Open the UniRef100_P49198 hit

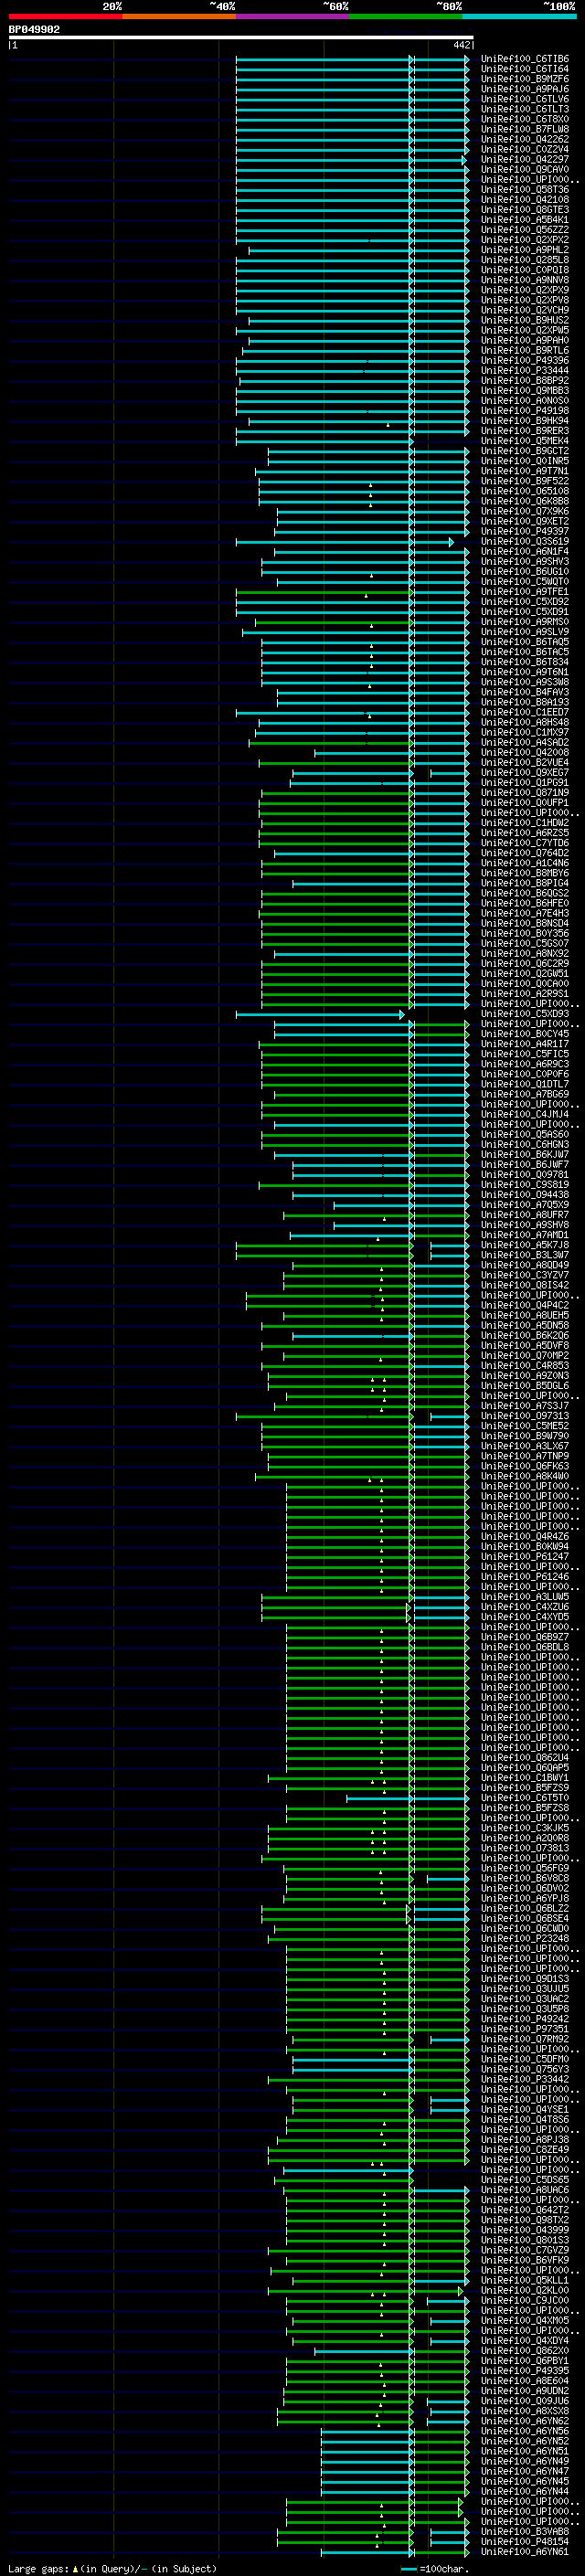coord(525,410)
